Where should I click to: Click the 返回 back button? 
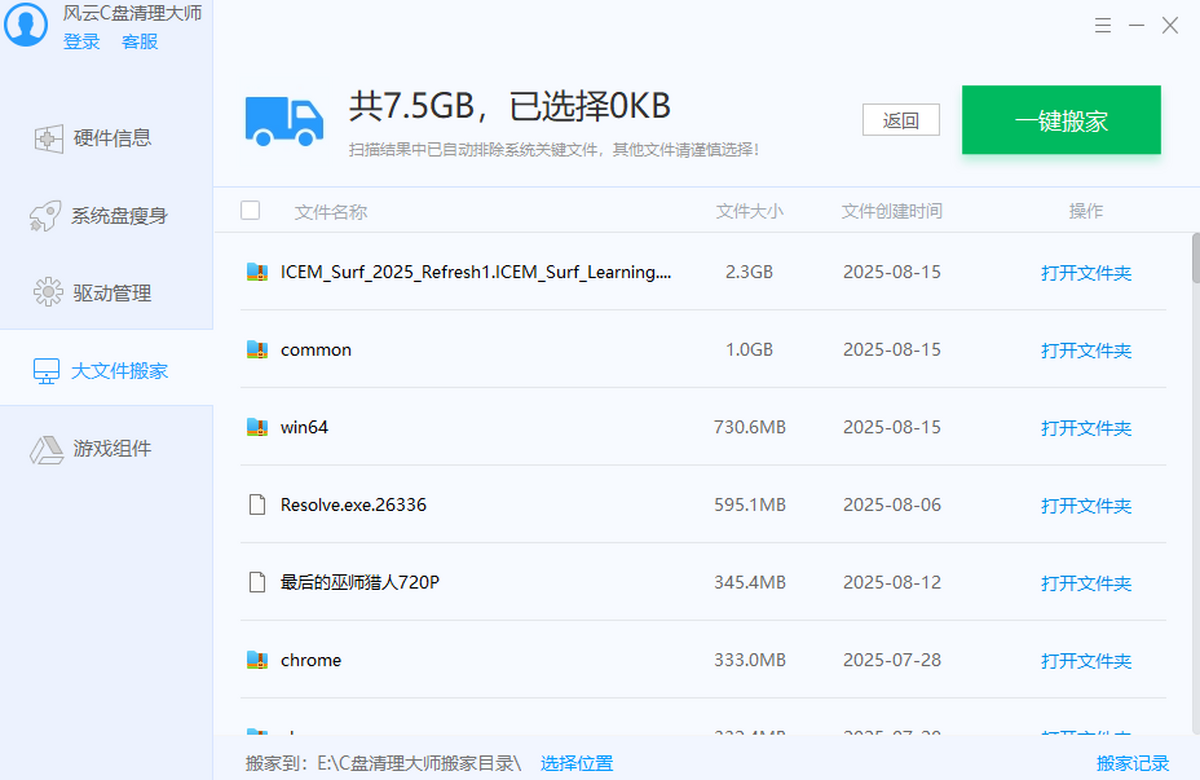click(901, 121)
